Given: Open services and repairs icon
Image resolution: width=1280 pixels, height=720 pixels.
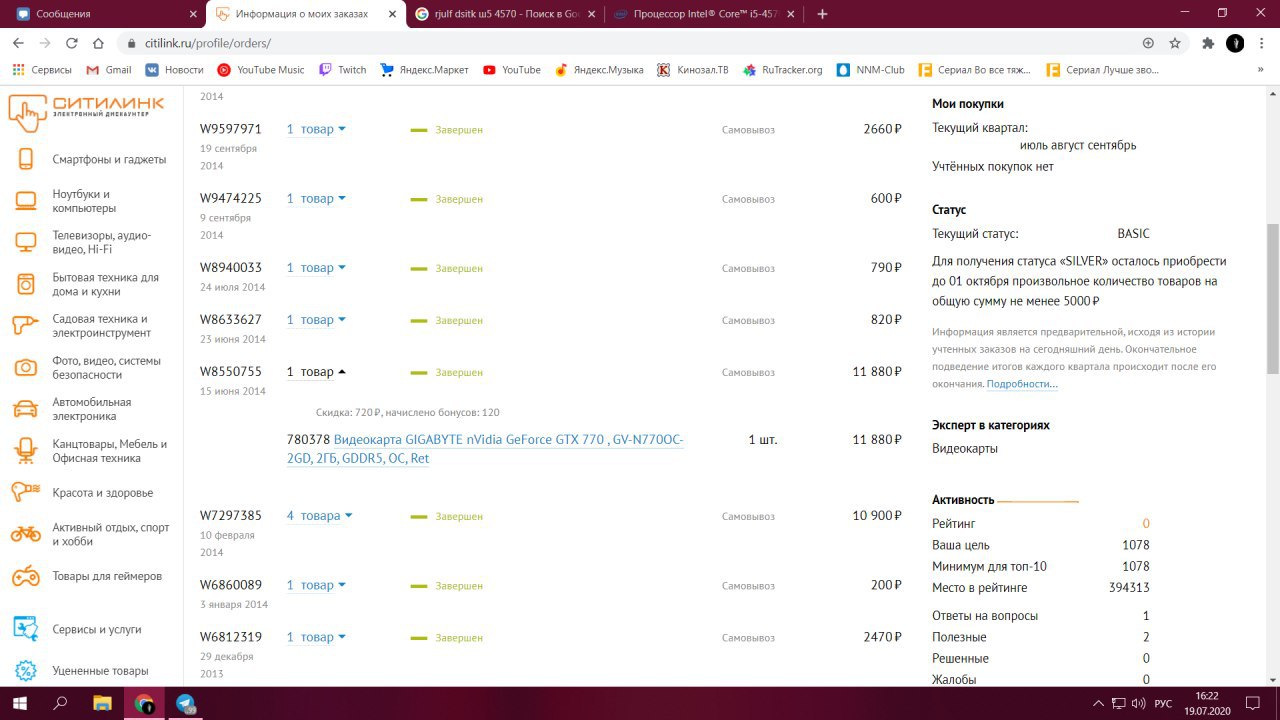Looking at the screenshot, I should 26,629.
